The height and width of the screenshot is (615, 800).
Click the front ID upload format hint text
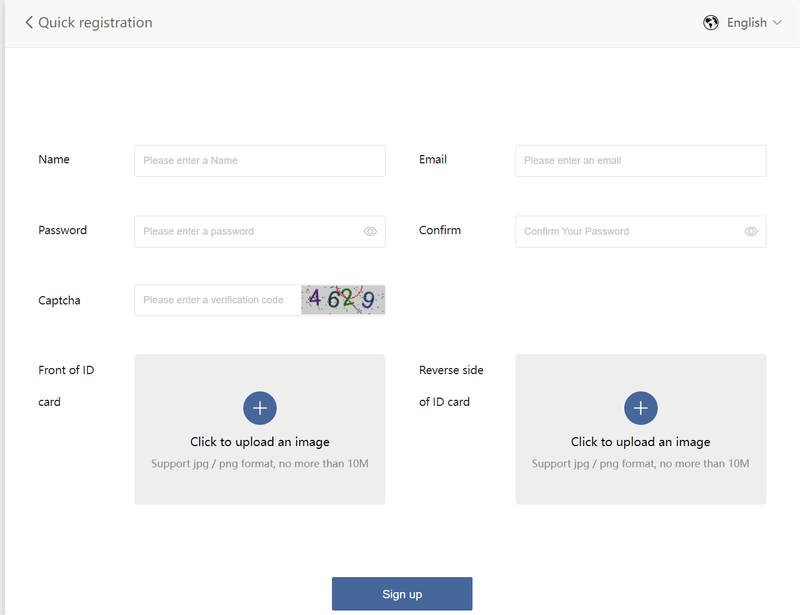pos(260,463)
